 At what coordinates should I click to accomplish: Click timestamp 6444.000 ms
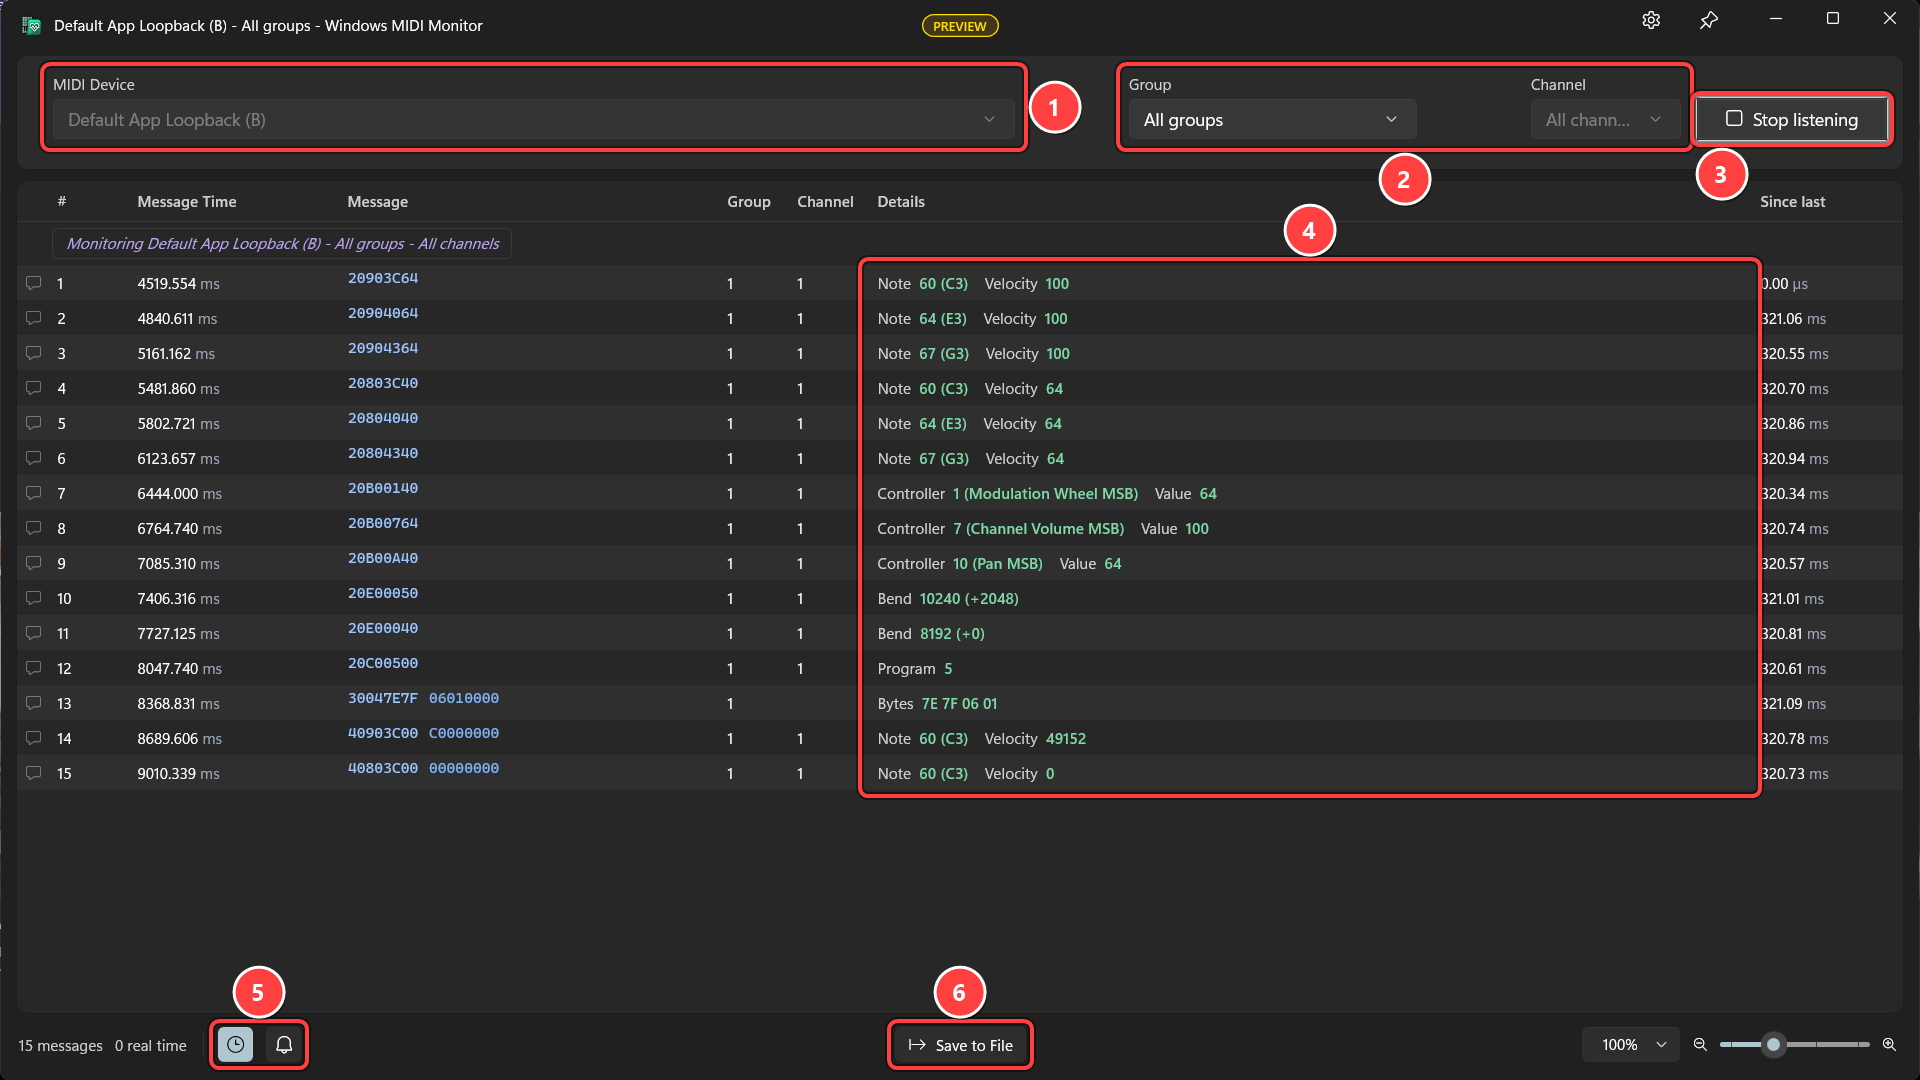[180, 494]
